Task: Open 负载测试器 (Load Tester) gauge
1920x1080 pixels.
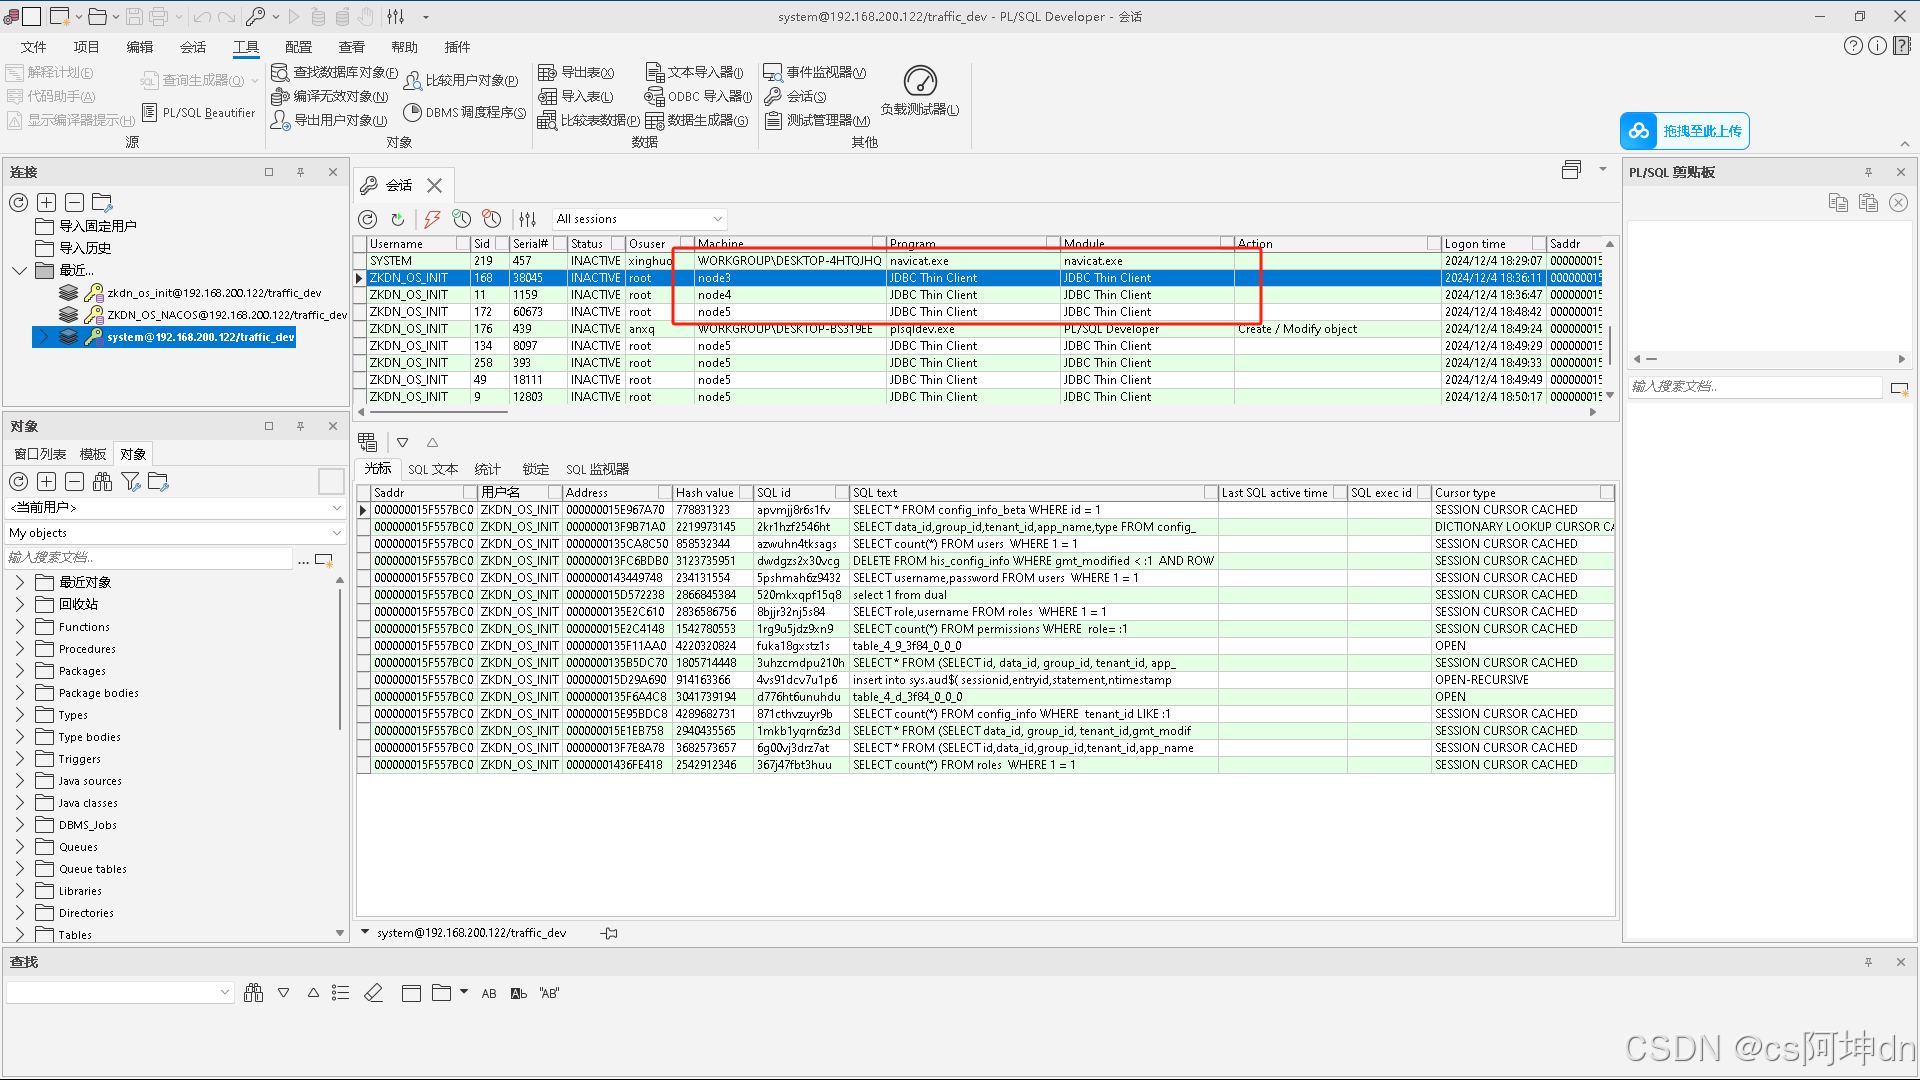Action: point(920,90)
